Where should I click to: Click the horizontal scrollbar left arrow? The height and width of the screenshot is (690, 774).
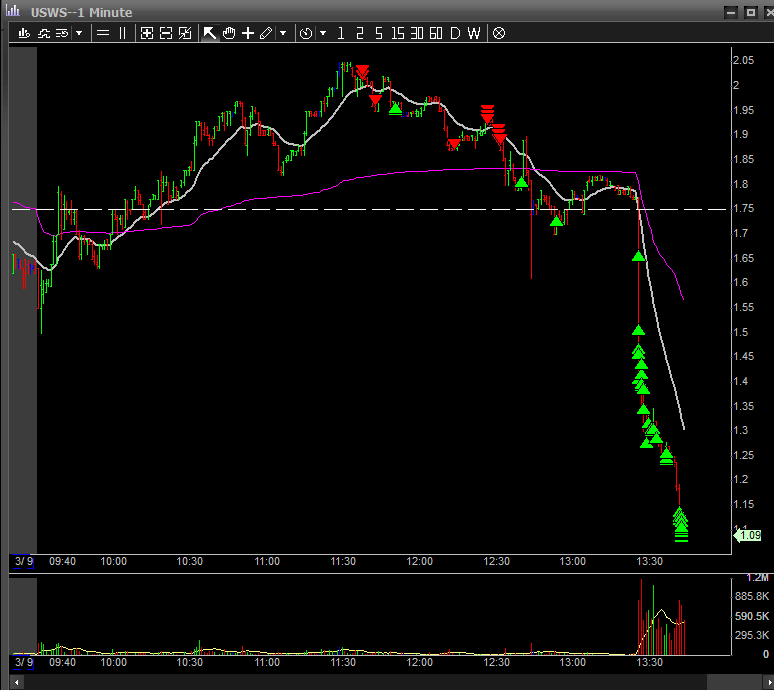click(x=16, y=683)
